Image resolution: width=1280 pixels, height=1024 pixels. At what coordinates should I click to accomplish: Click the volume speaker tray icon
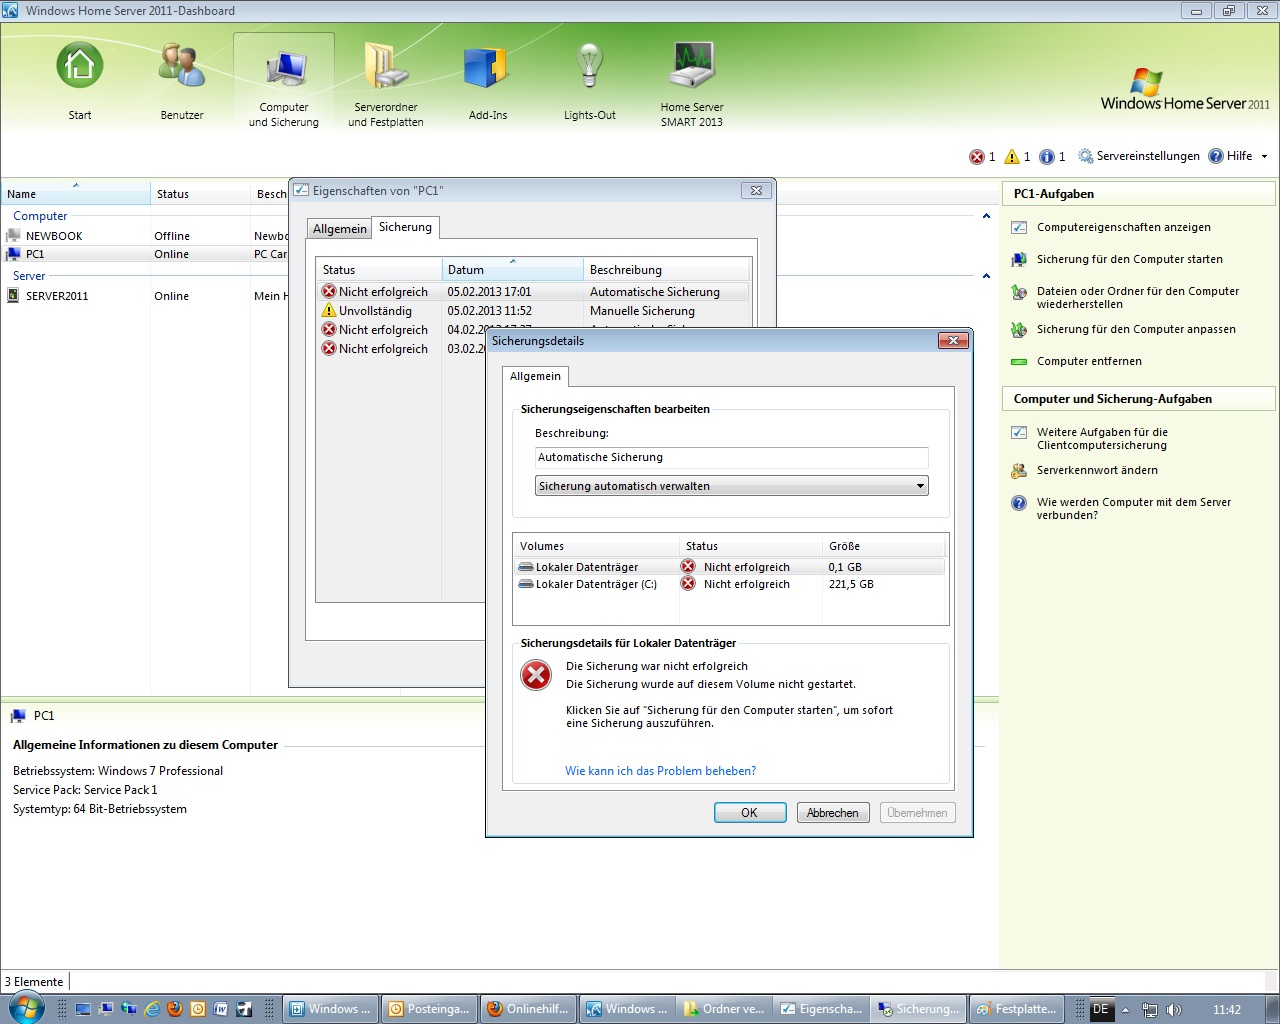click(1174, 1010)
